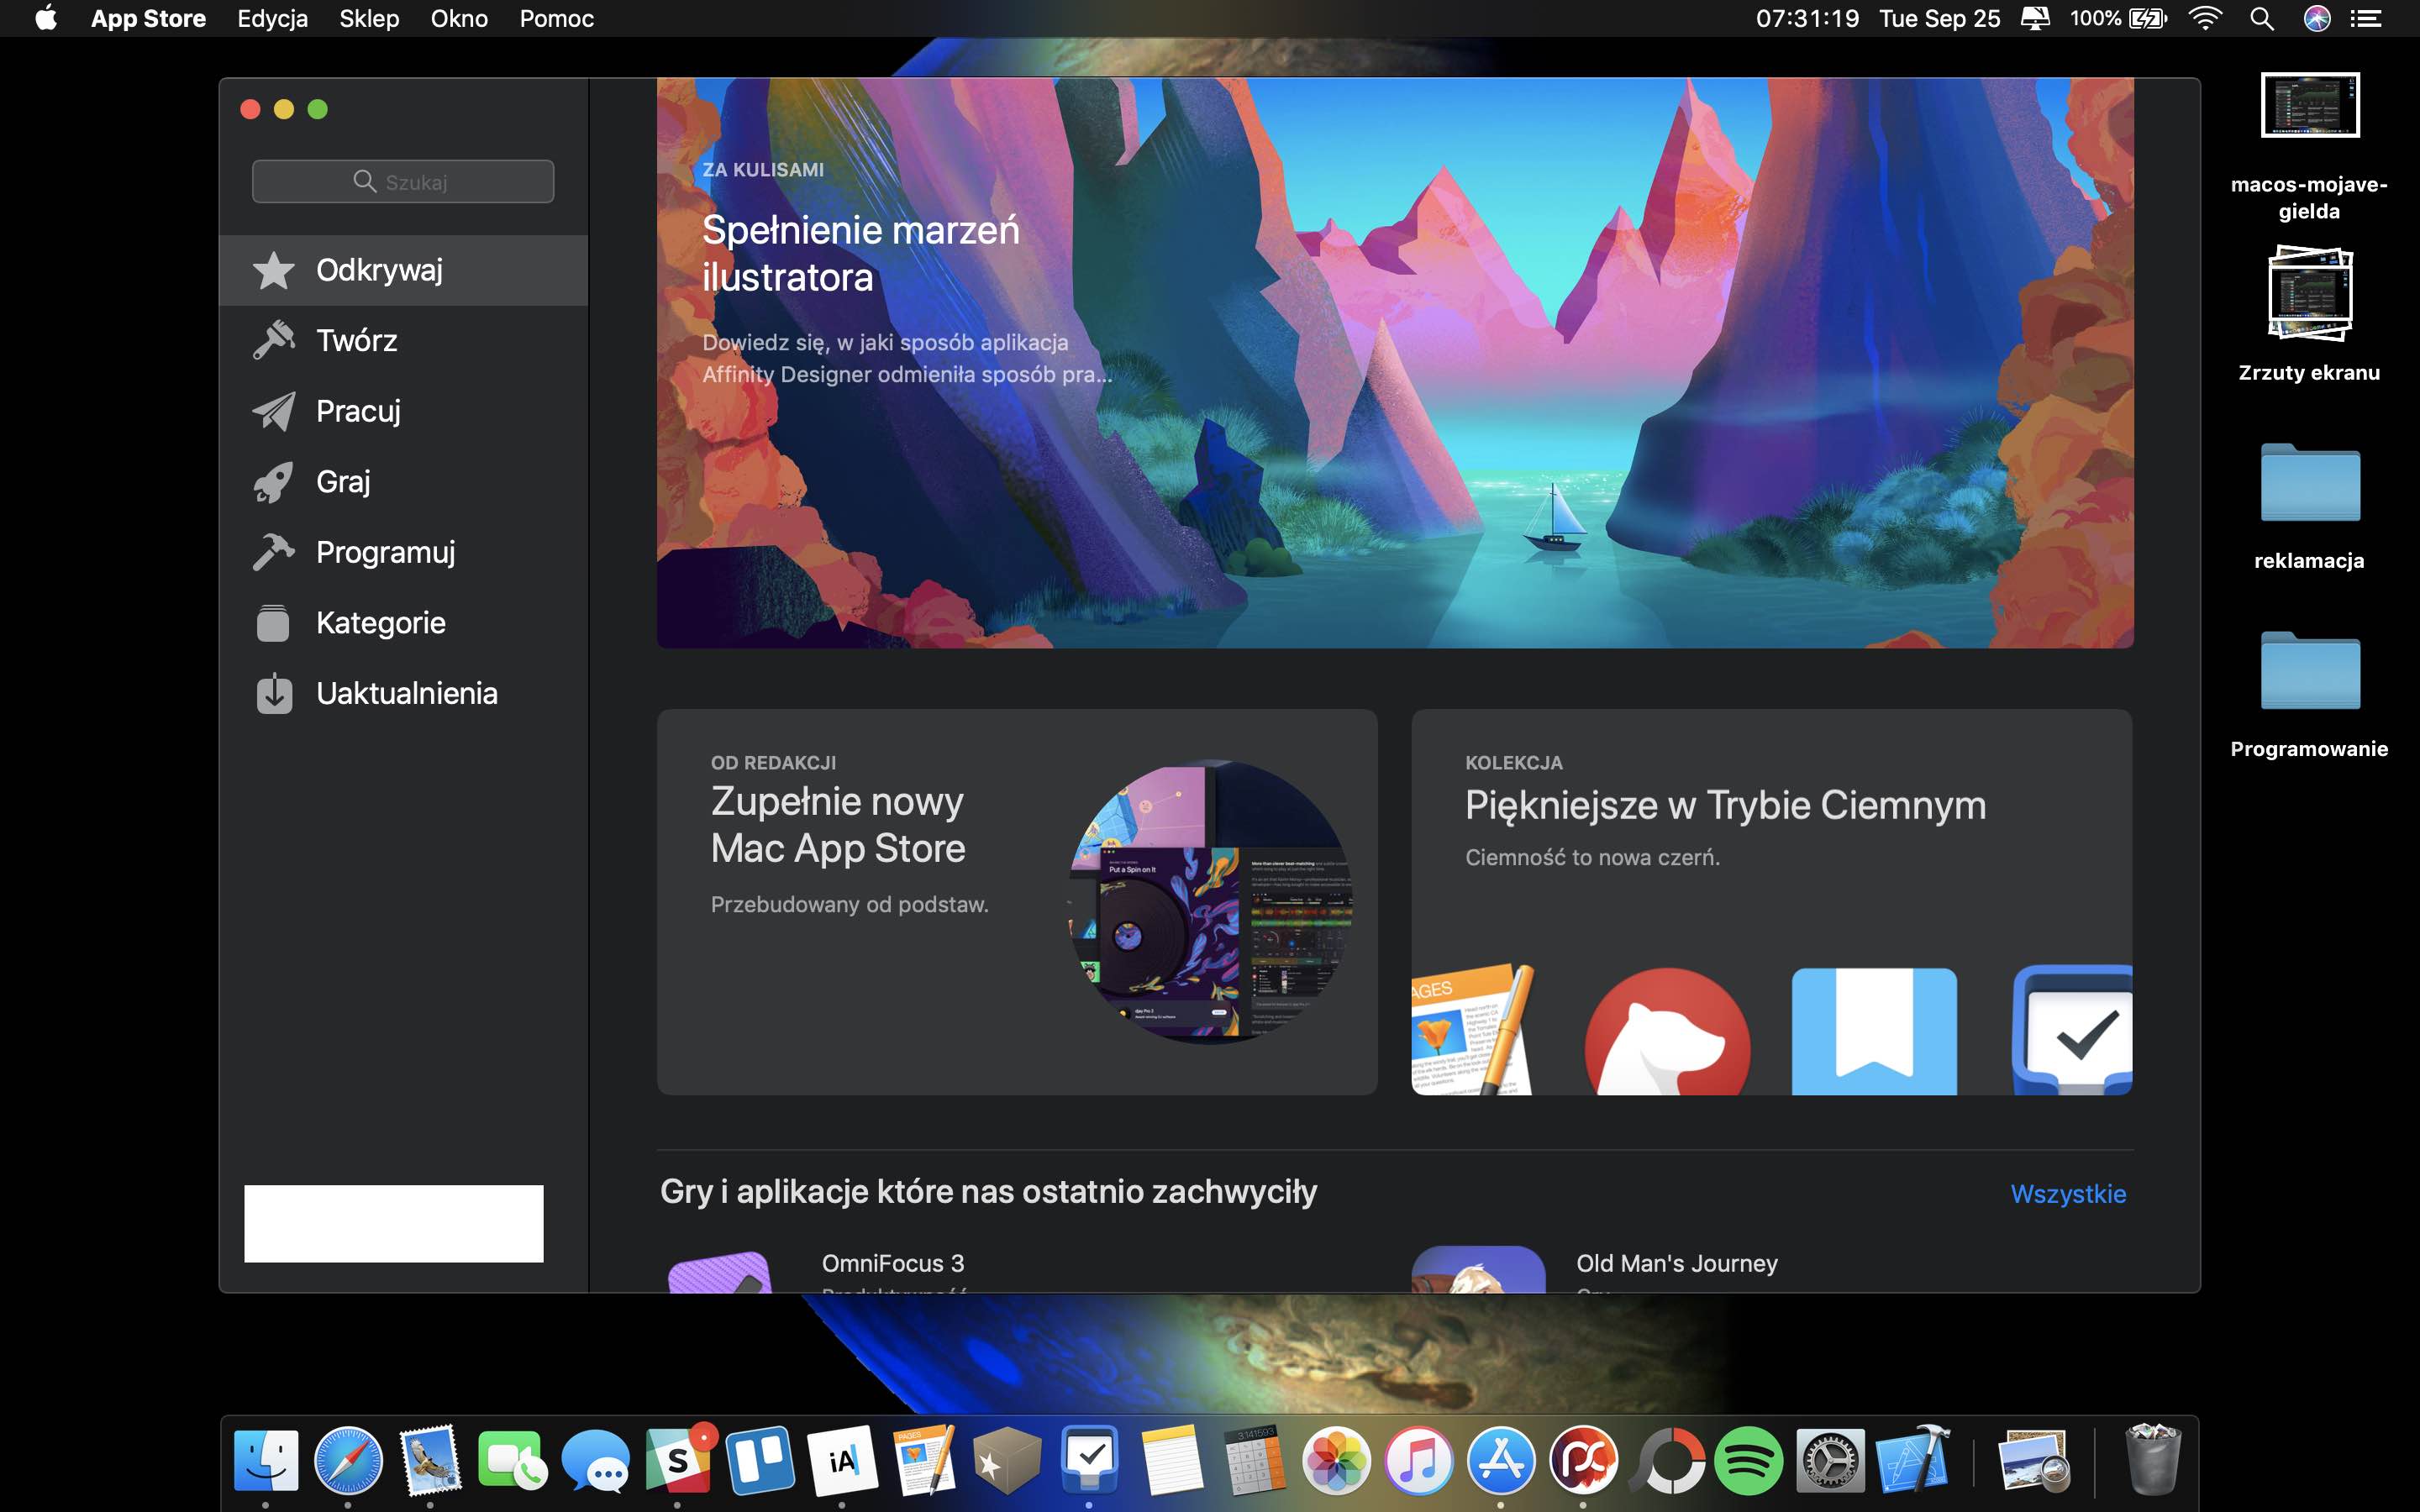Image resolution: width=2420 pixels, height=1512 pixels.
Task: Open the Things checkmark icon in the collection
Action: click(x=2072, y=1030)
